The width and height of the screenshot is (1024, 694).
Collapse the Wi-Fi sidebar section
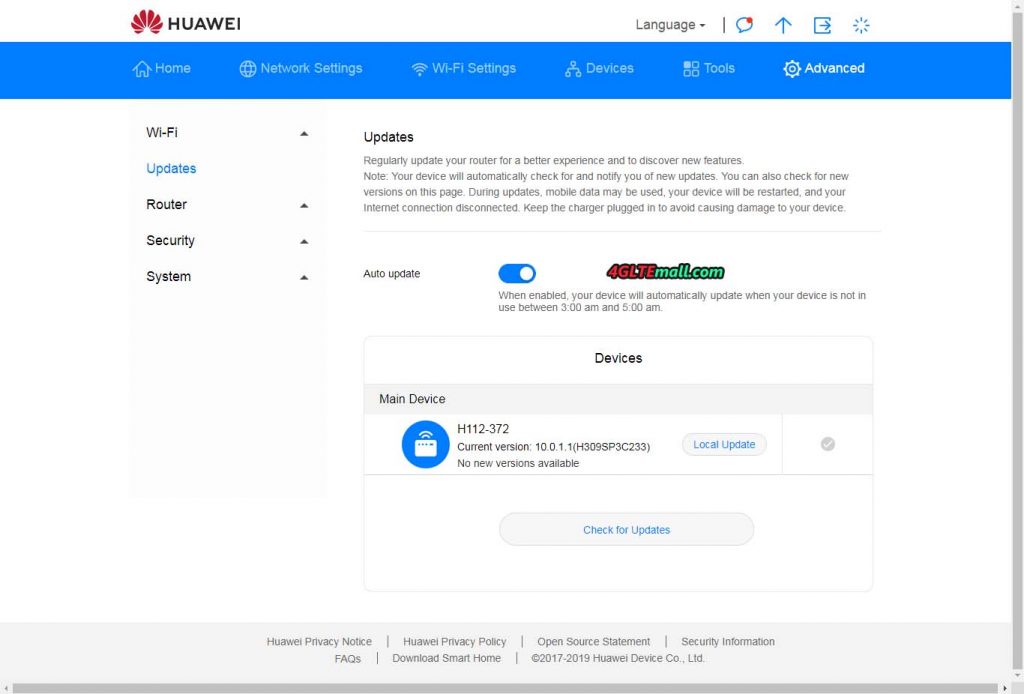(303, 131)
